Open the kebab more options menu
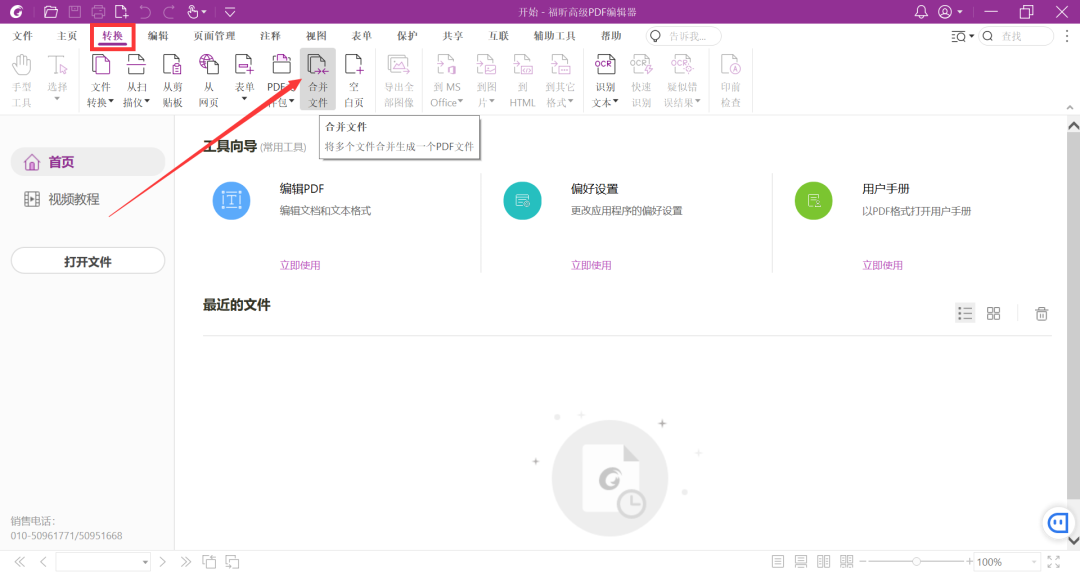1080x573 pixels. pyautogui.click(x=1067, y=36)
